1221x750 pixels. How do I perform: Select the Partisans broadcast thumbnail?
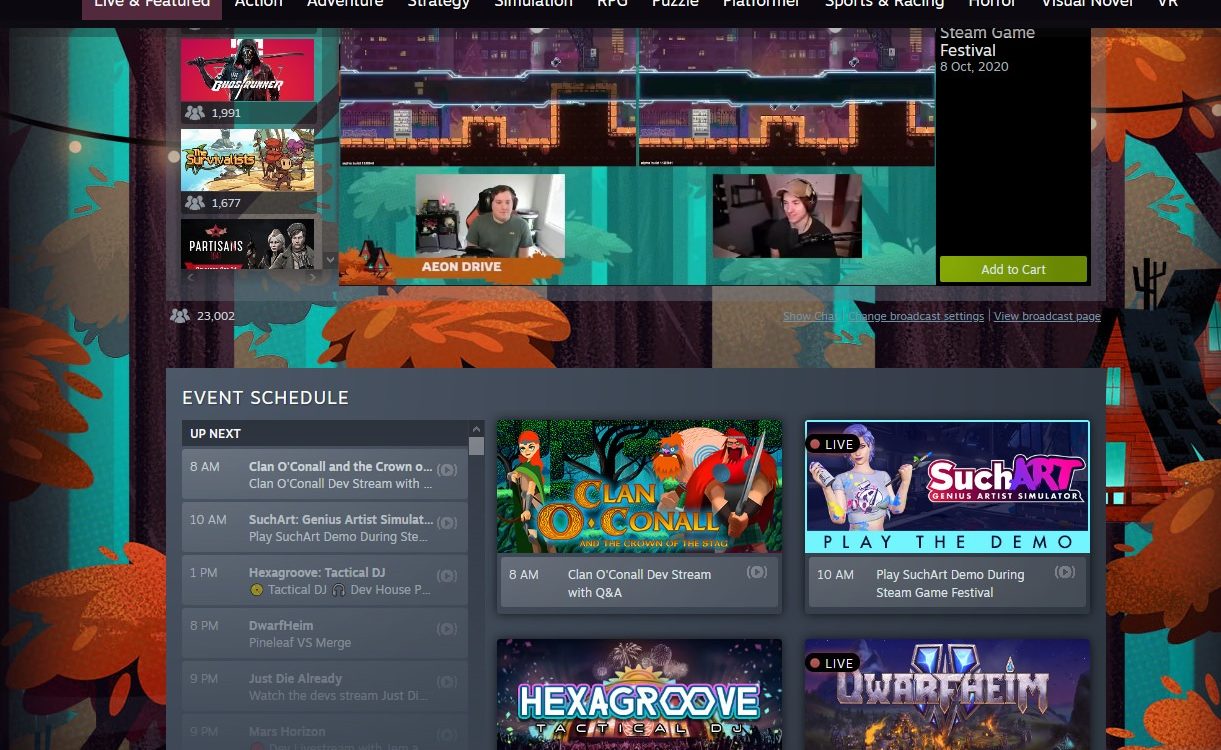(247, 244)
